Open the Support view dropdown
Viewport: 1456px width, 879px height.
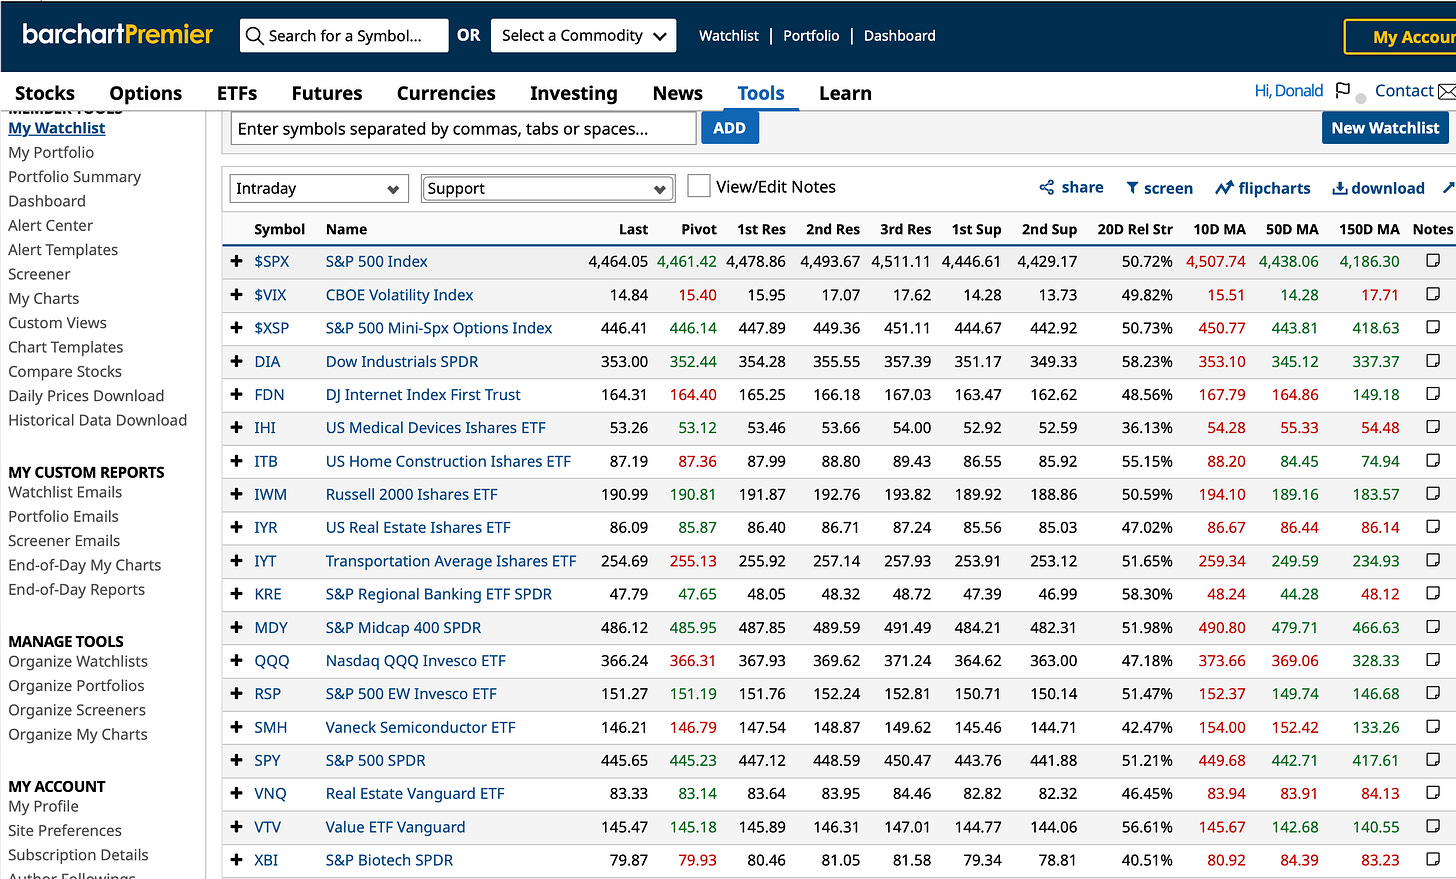click(548, 188)
